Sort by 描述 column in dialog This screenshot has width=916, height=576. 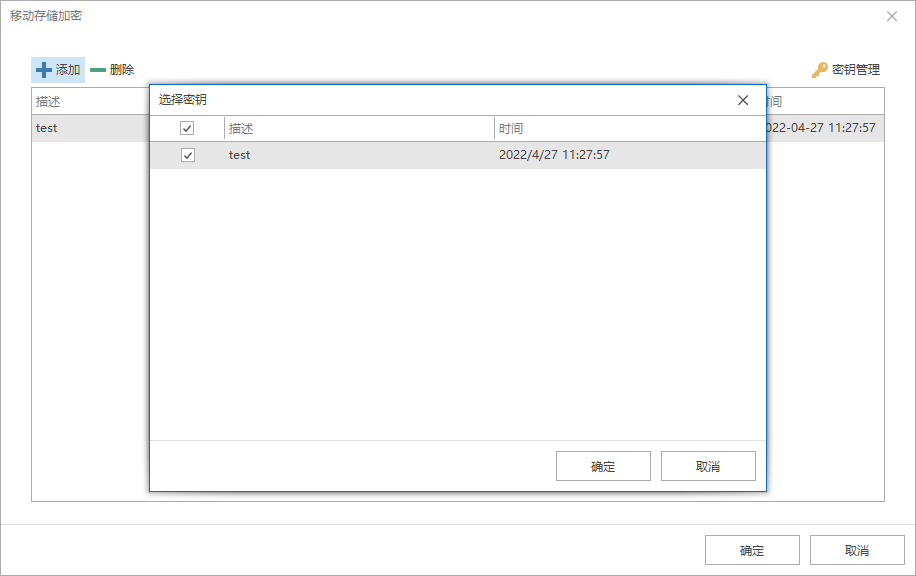(x=359, y=129)
